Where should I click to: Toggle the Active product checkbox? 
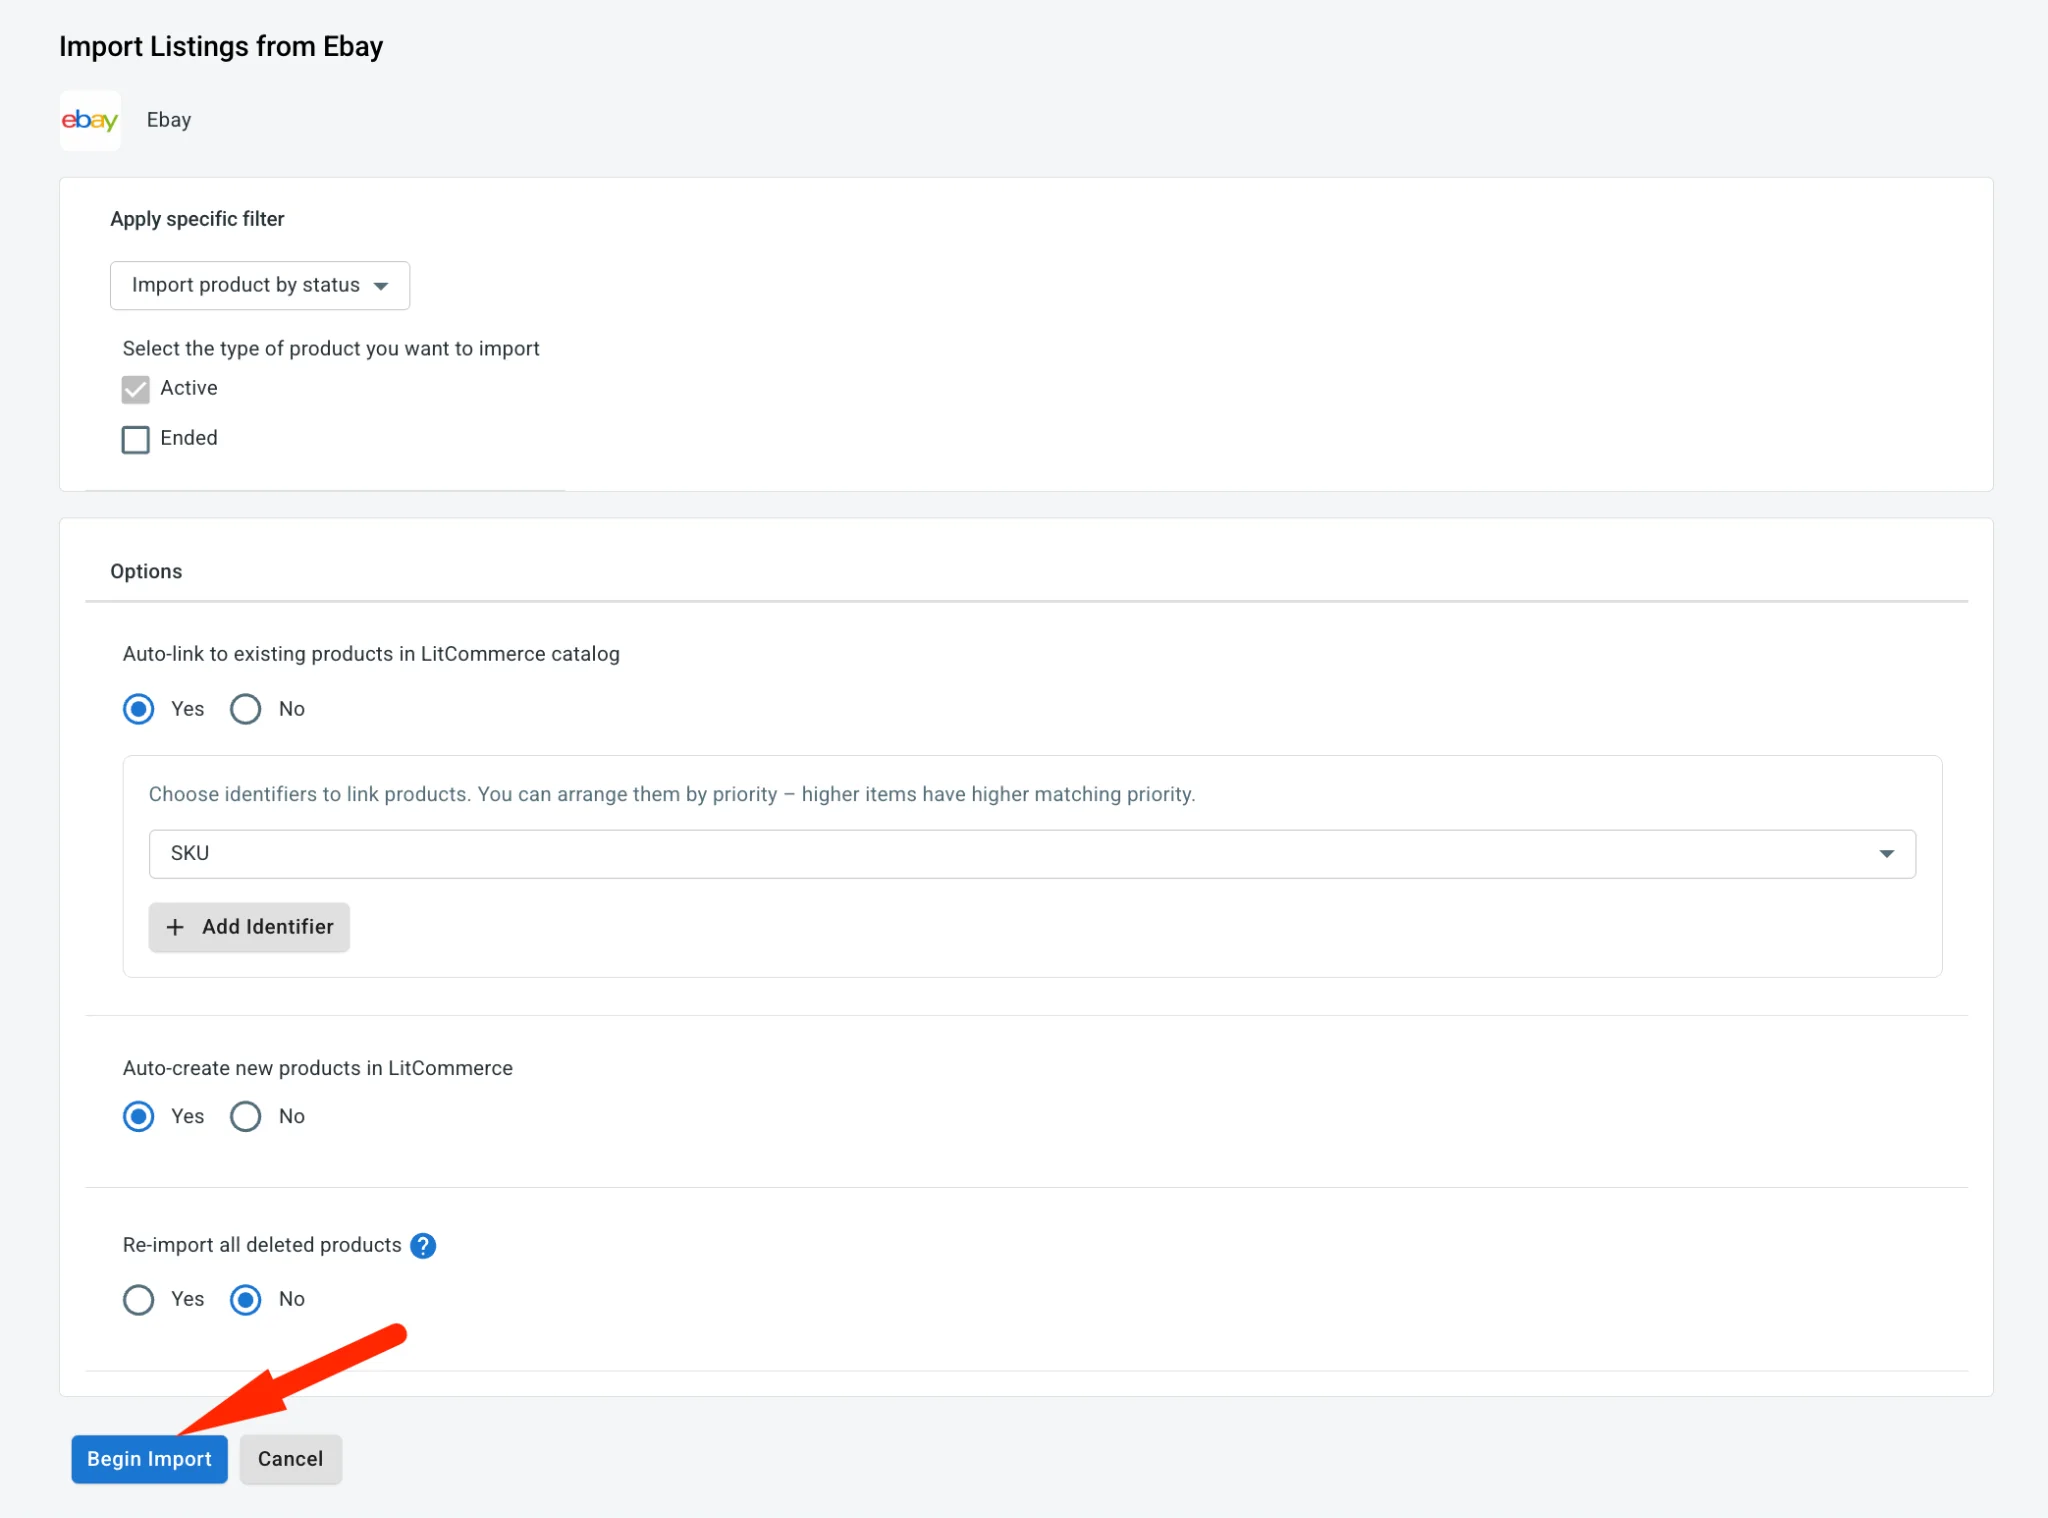(x=136, y=389)
